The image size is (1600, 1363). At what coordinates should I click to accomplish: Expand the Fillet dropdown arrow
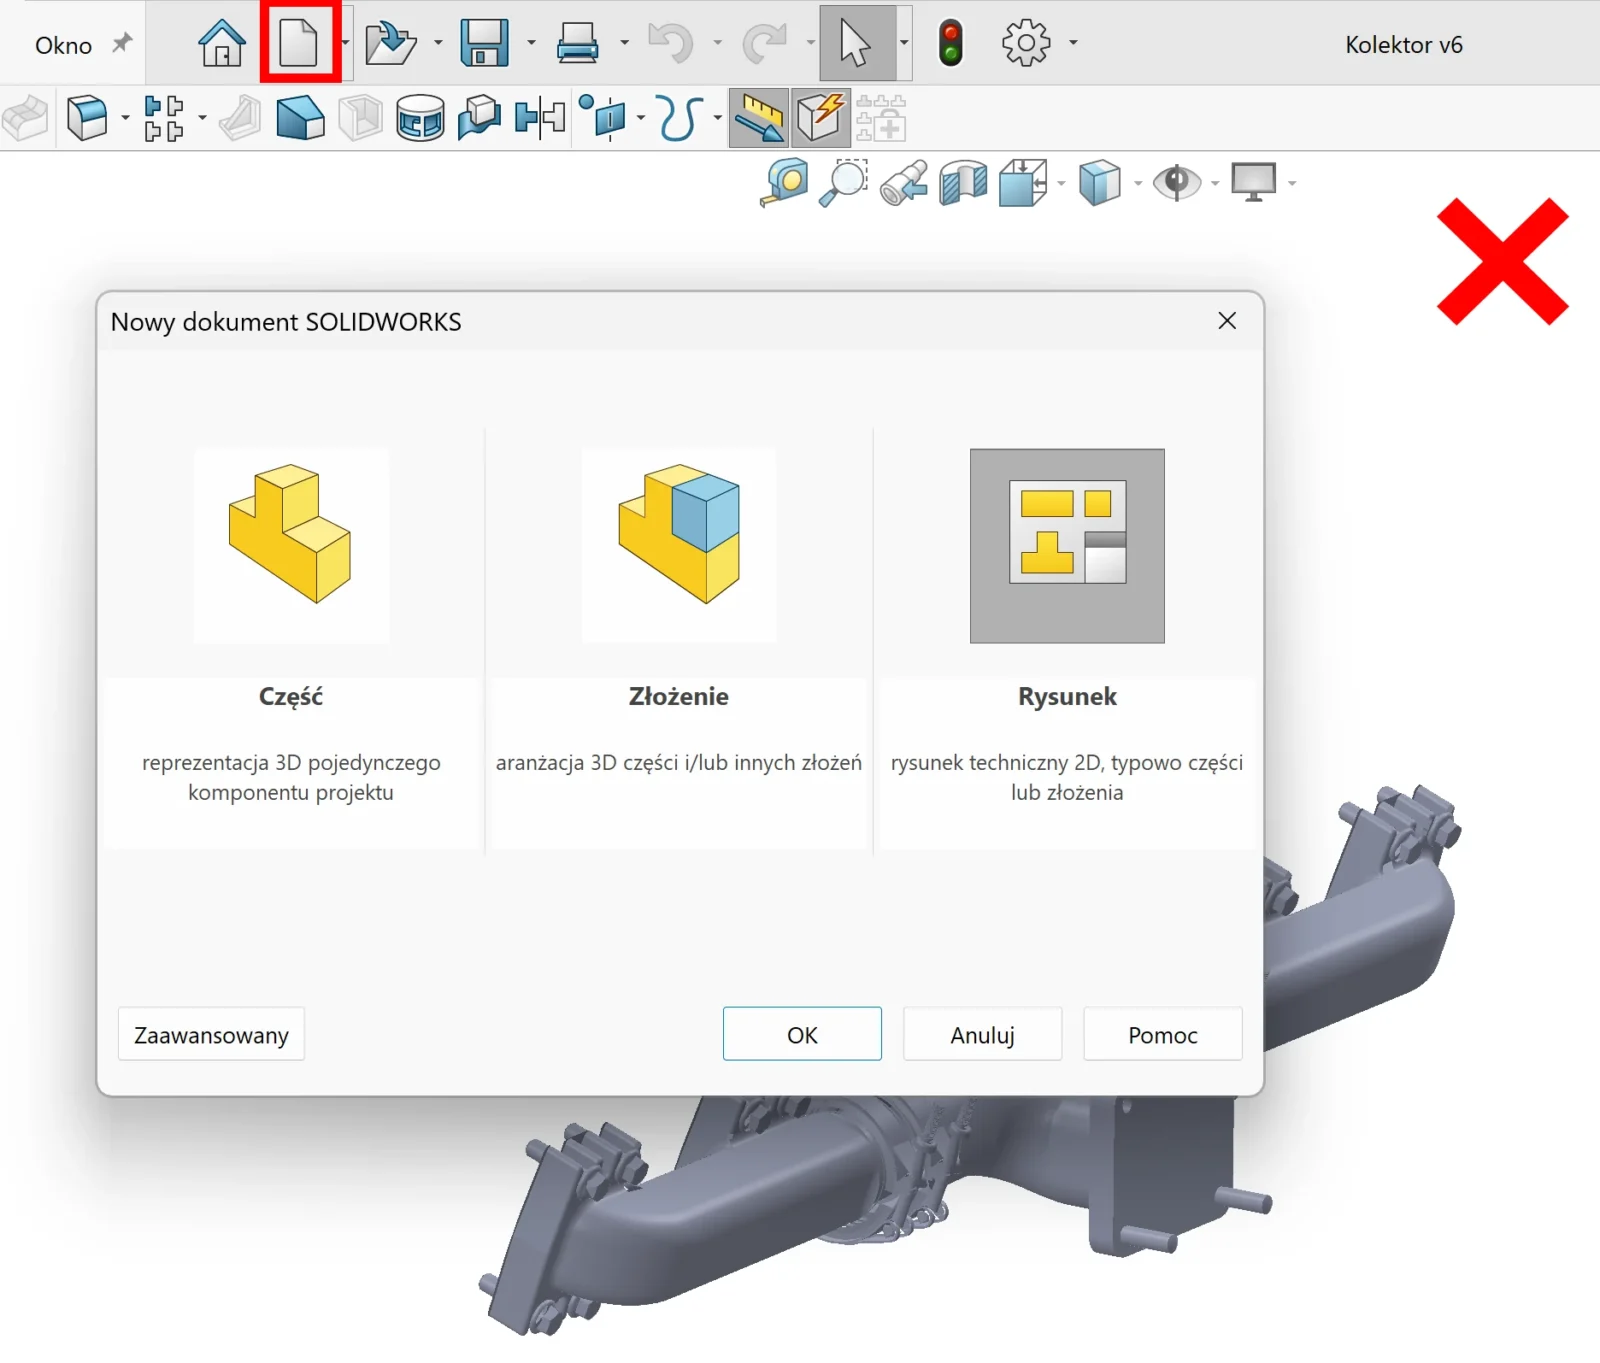125,118
